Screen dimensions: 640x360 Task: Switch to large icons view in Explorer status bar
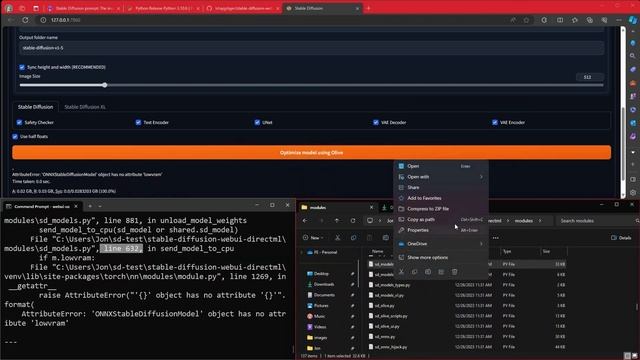click(x=635, y=356)
